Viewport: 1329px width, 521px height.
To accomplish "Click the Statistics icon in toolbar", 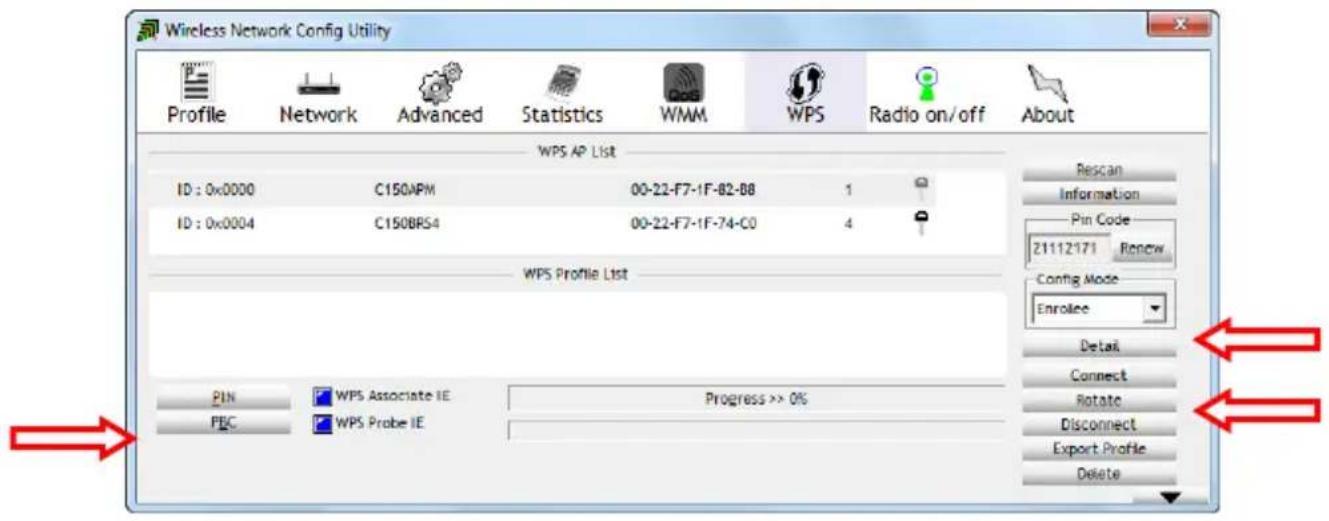I will click(x=562, y=84).
